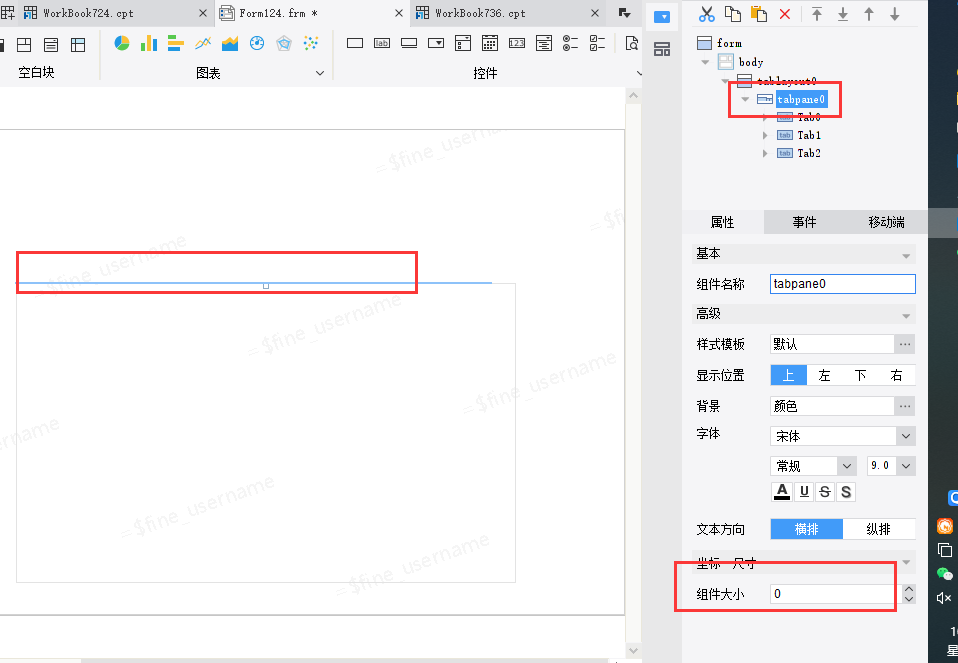The width and height of the screenshot is (958, 663).
Task: Open 背景 color ellipsis button
Action: click(905, 406)
